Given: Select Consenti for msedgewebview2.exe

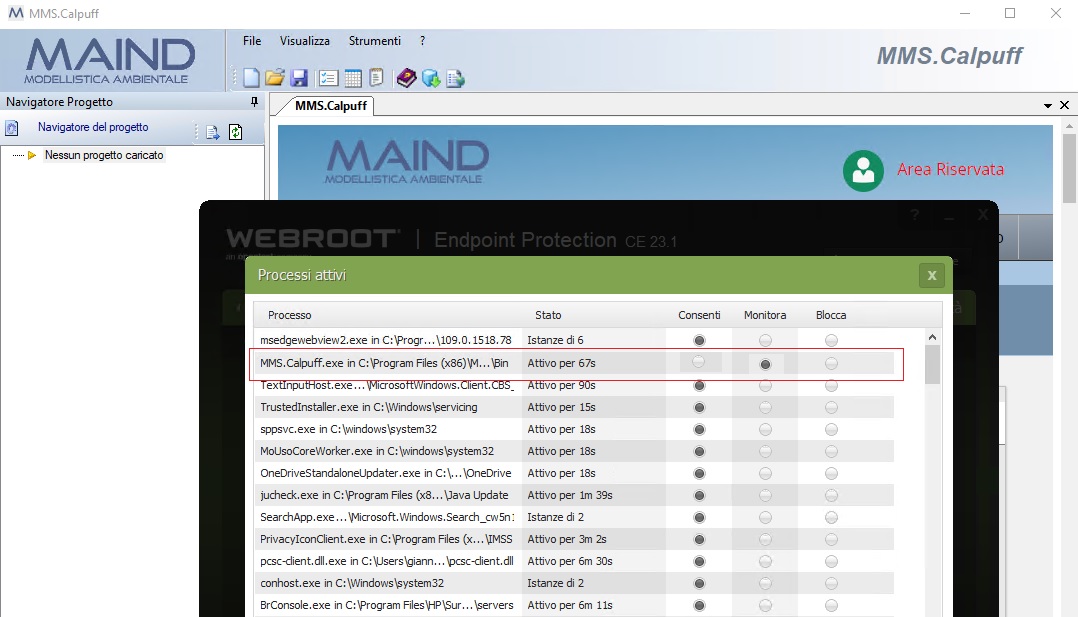Looking at the screenshot, I should tap(699, 340).
